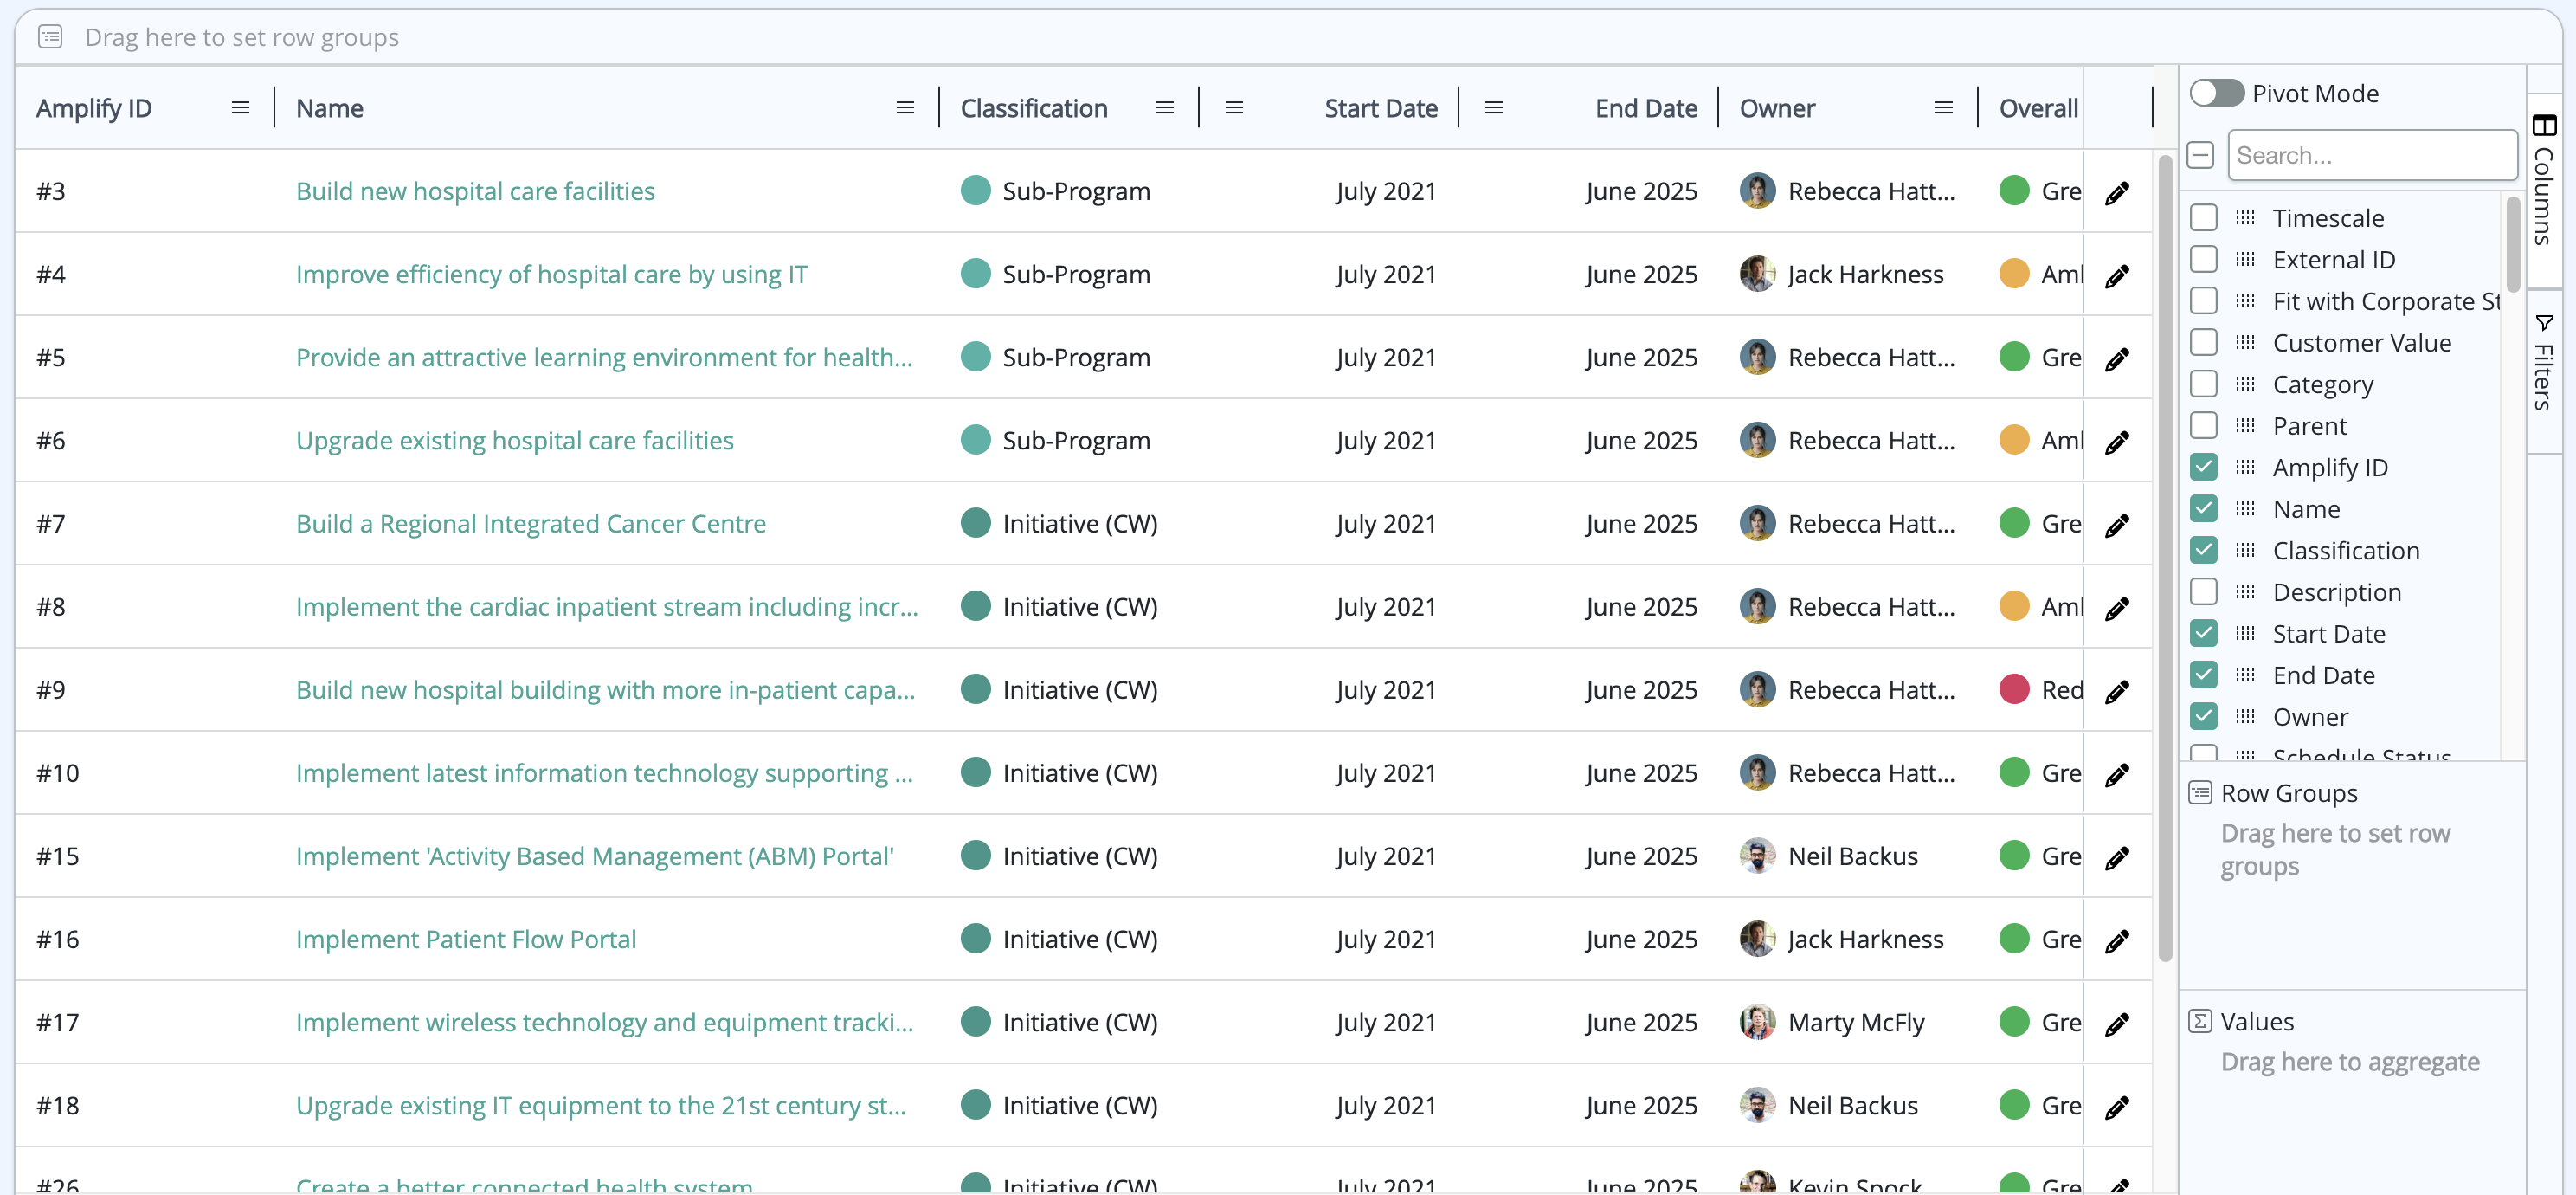Edit the ABM Portal row #15
This screenshot has width=2576, height=1195.
pyautogui.click(x=2116, y=857)
